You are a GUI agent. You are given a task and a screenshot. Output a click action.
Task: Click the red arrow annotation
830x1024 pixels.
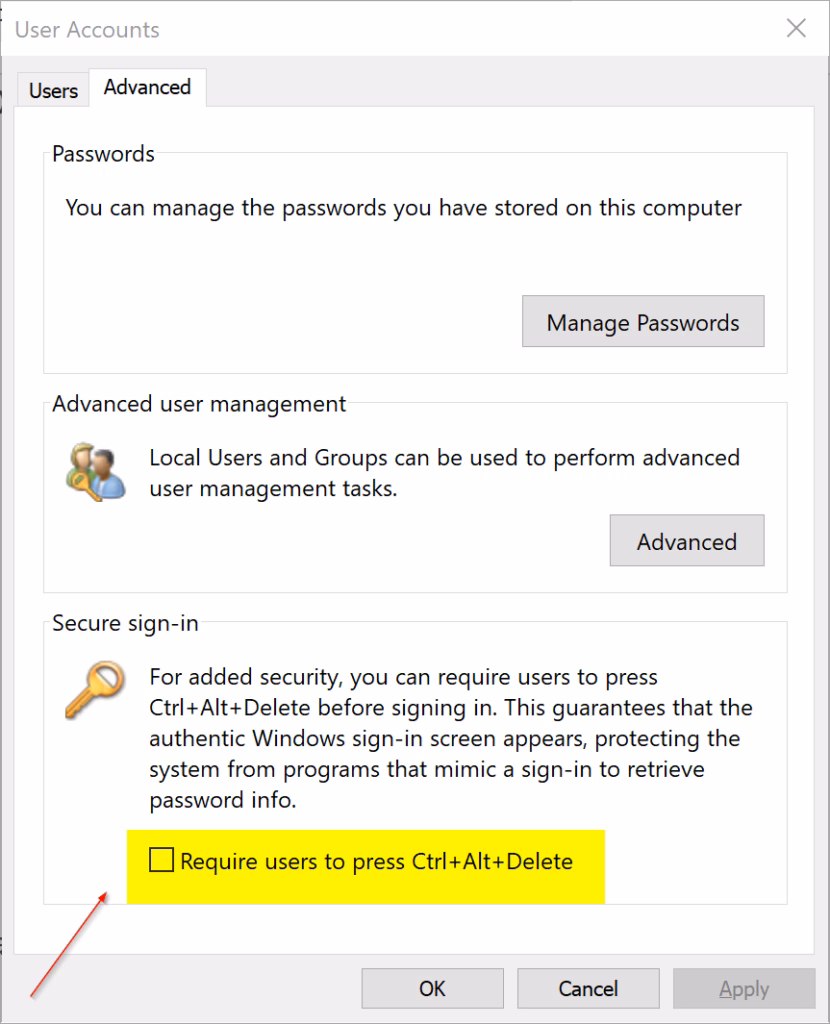tap(69, 945)
